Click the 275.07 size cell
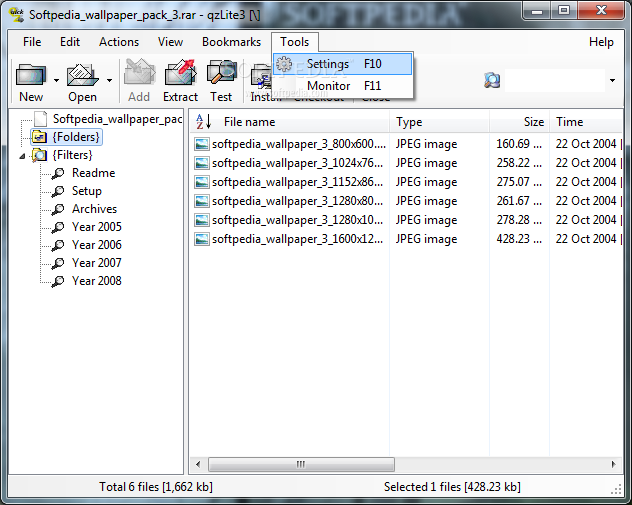The height and width of the screenshot is (505, 632). tap(519, 182)
